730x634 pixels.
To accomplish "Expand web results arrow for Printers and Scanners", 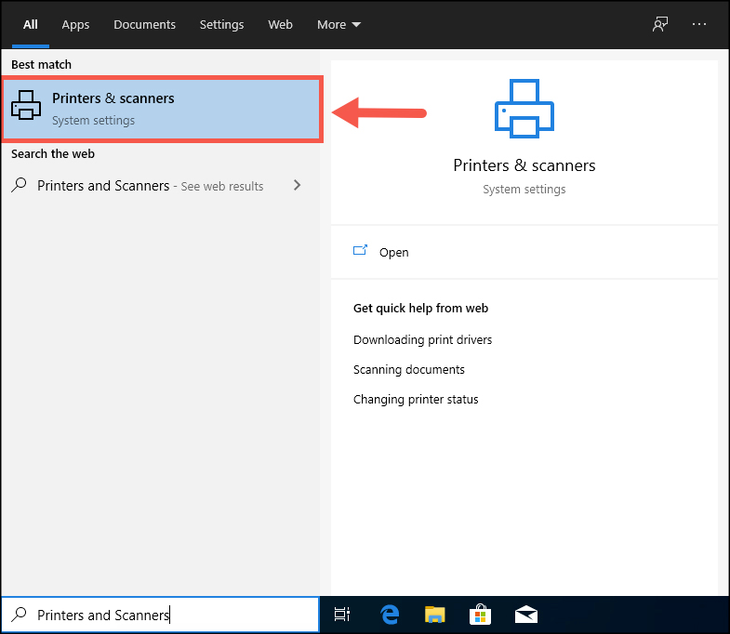I will 297,185.
